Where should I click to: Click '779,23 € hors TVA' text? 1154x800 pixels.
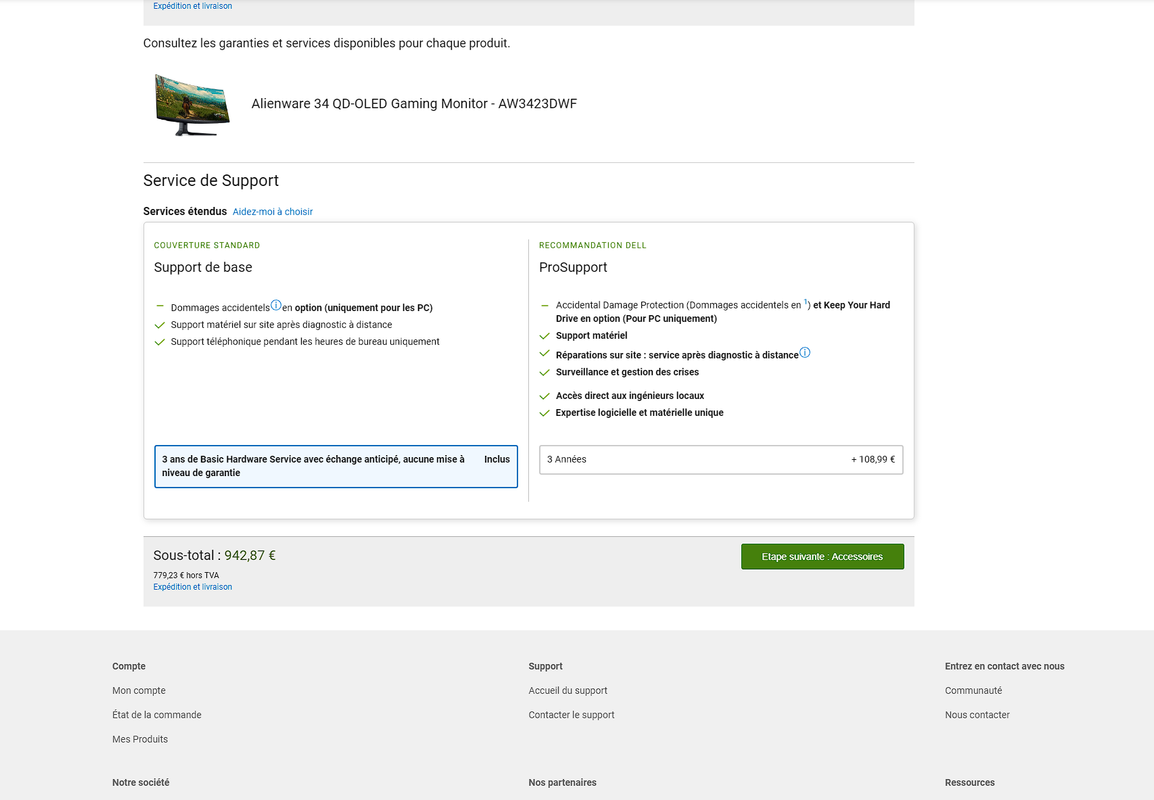185,576
